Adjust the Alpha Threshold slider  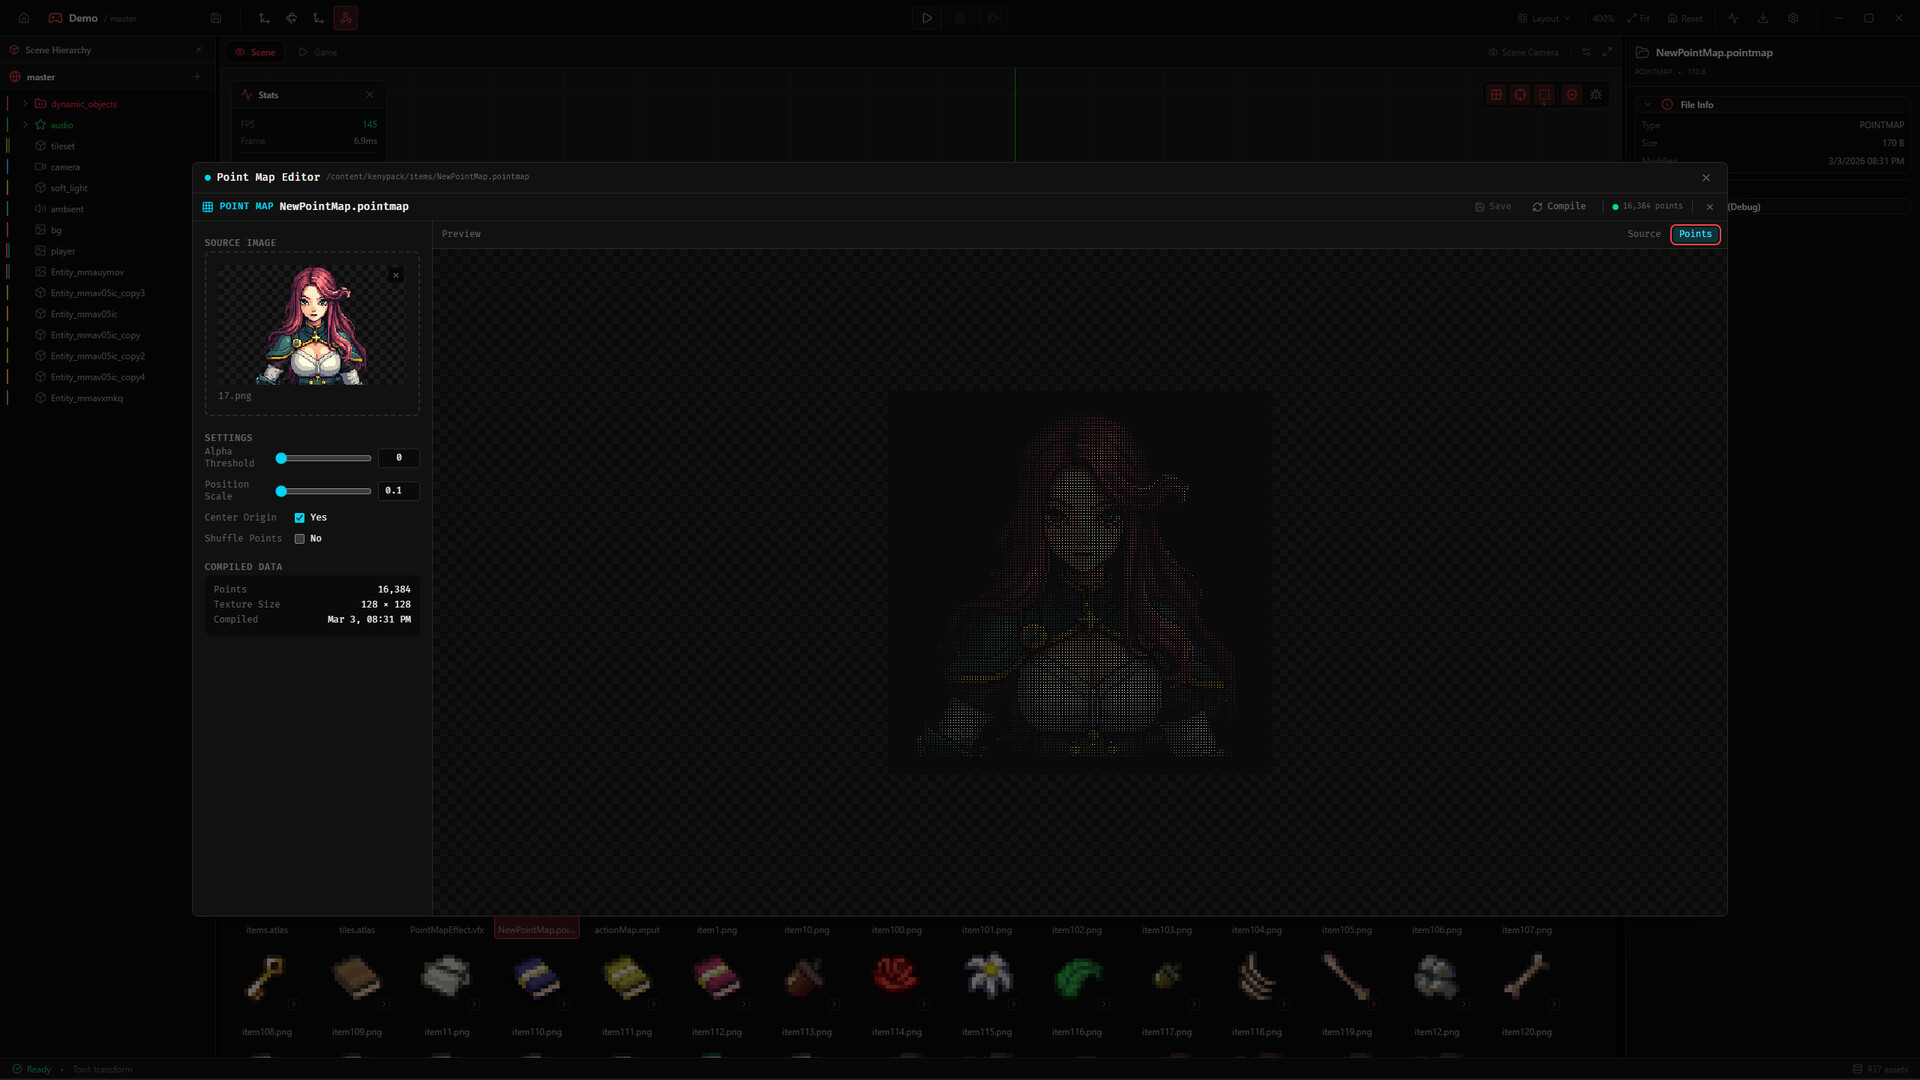[325, 458]
